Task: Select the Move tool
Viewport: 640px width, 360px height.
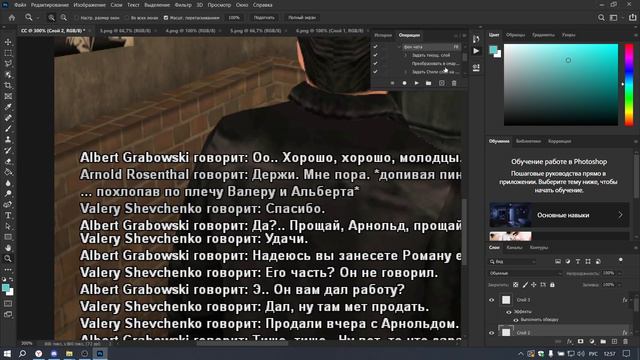Action: [8, 42]
